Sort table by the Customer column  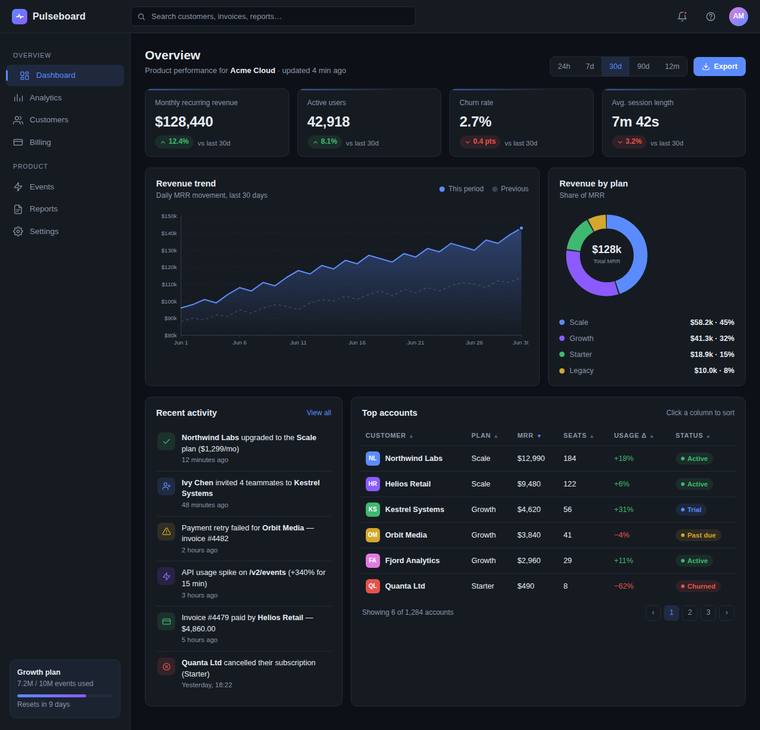pos(389,436)
